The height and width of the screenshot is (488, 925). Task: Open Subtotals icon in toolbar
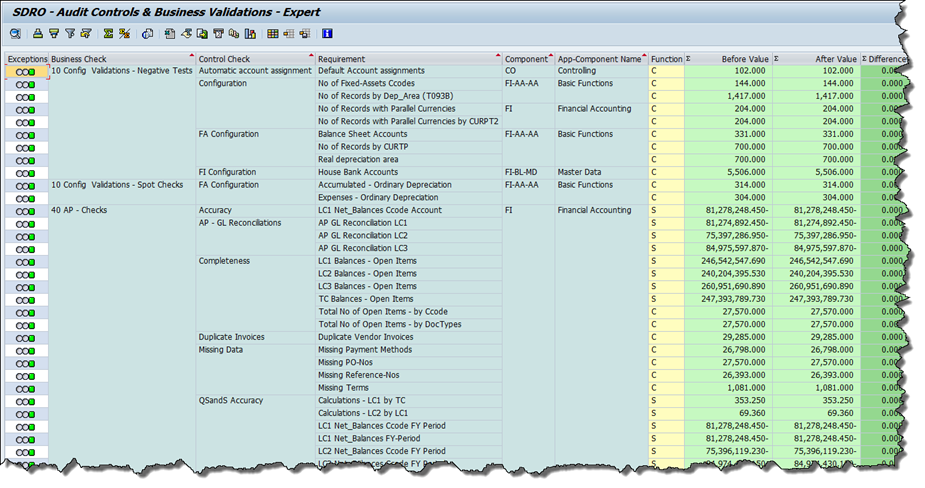(124, 34)
